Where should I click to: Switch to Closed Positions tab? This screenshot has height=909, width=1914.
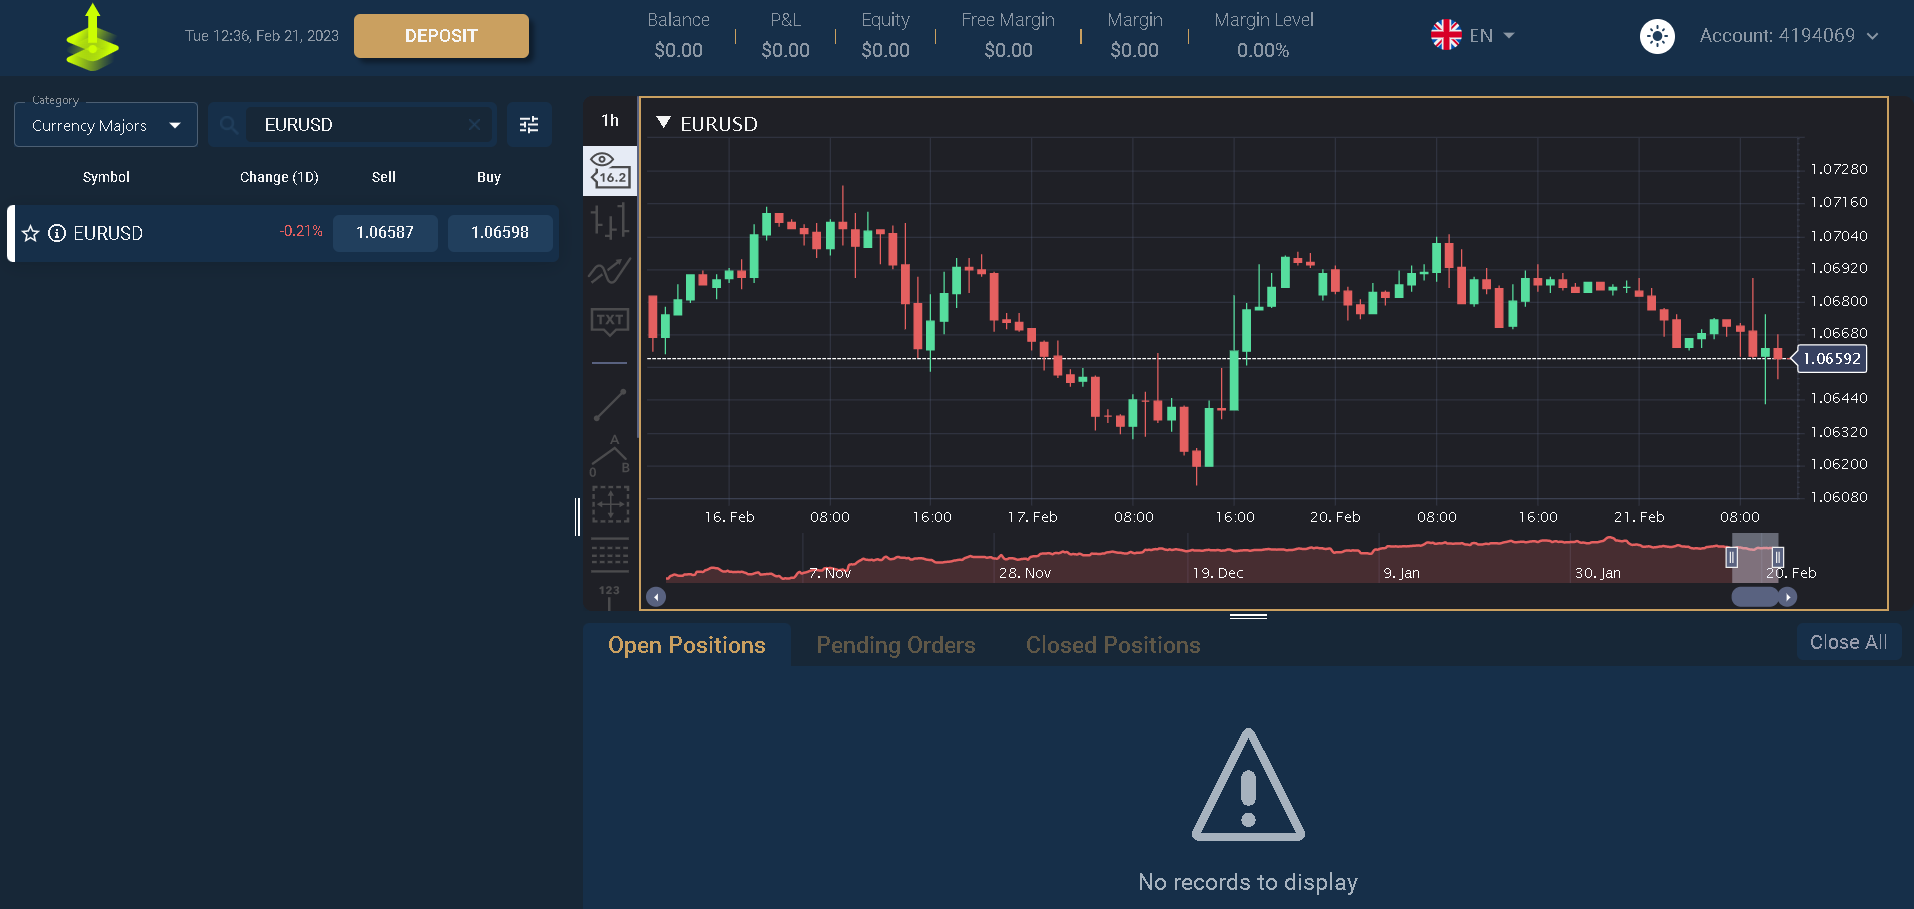pyautogui.click(x=1112, y=645)
